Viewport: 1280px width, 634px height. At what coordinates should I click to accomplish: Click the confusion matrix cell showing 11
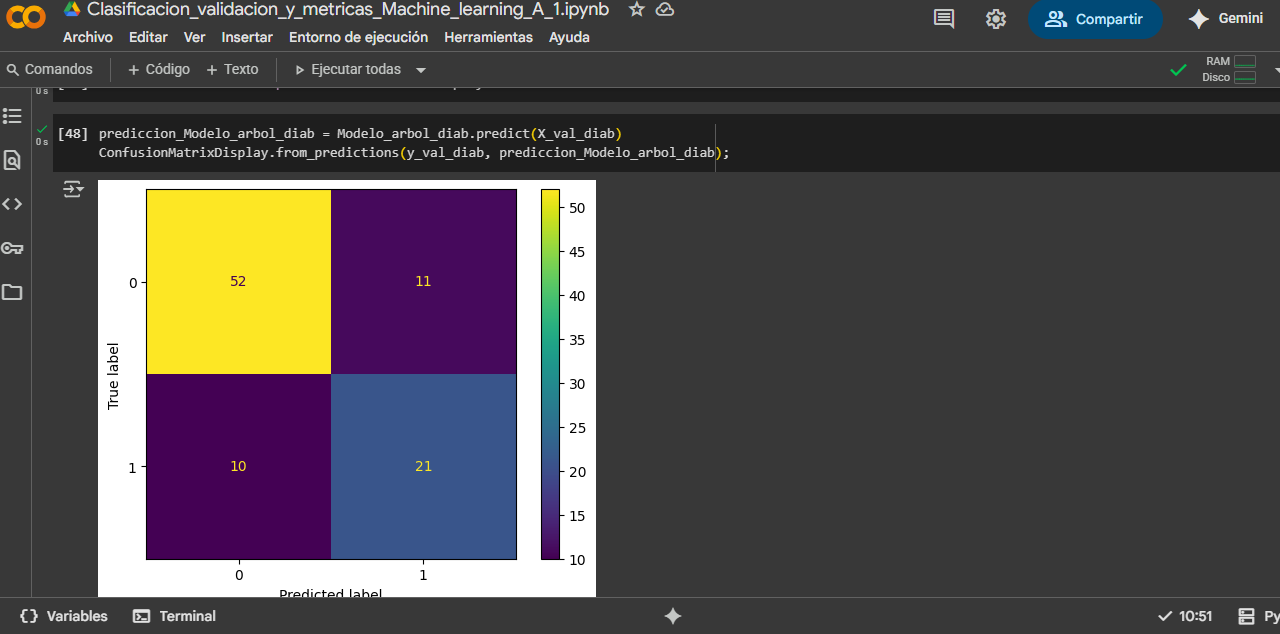pyautogui.click(x=423, y=281)
